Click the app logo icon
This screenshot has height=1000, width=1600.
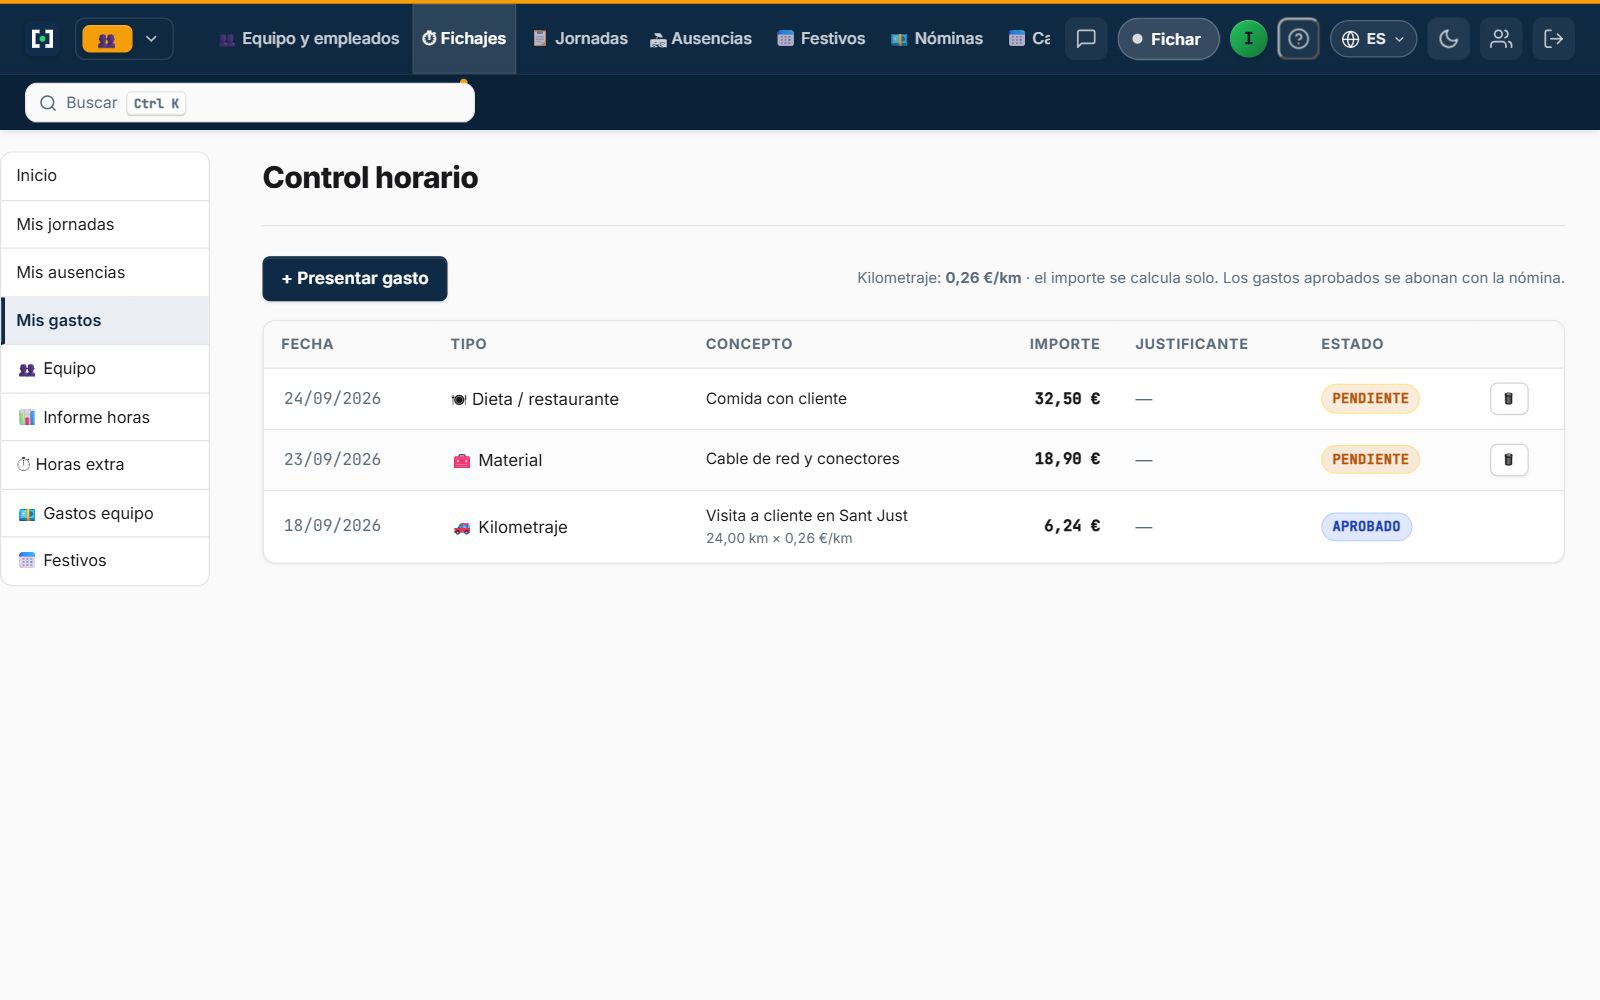click(42, 39)
